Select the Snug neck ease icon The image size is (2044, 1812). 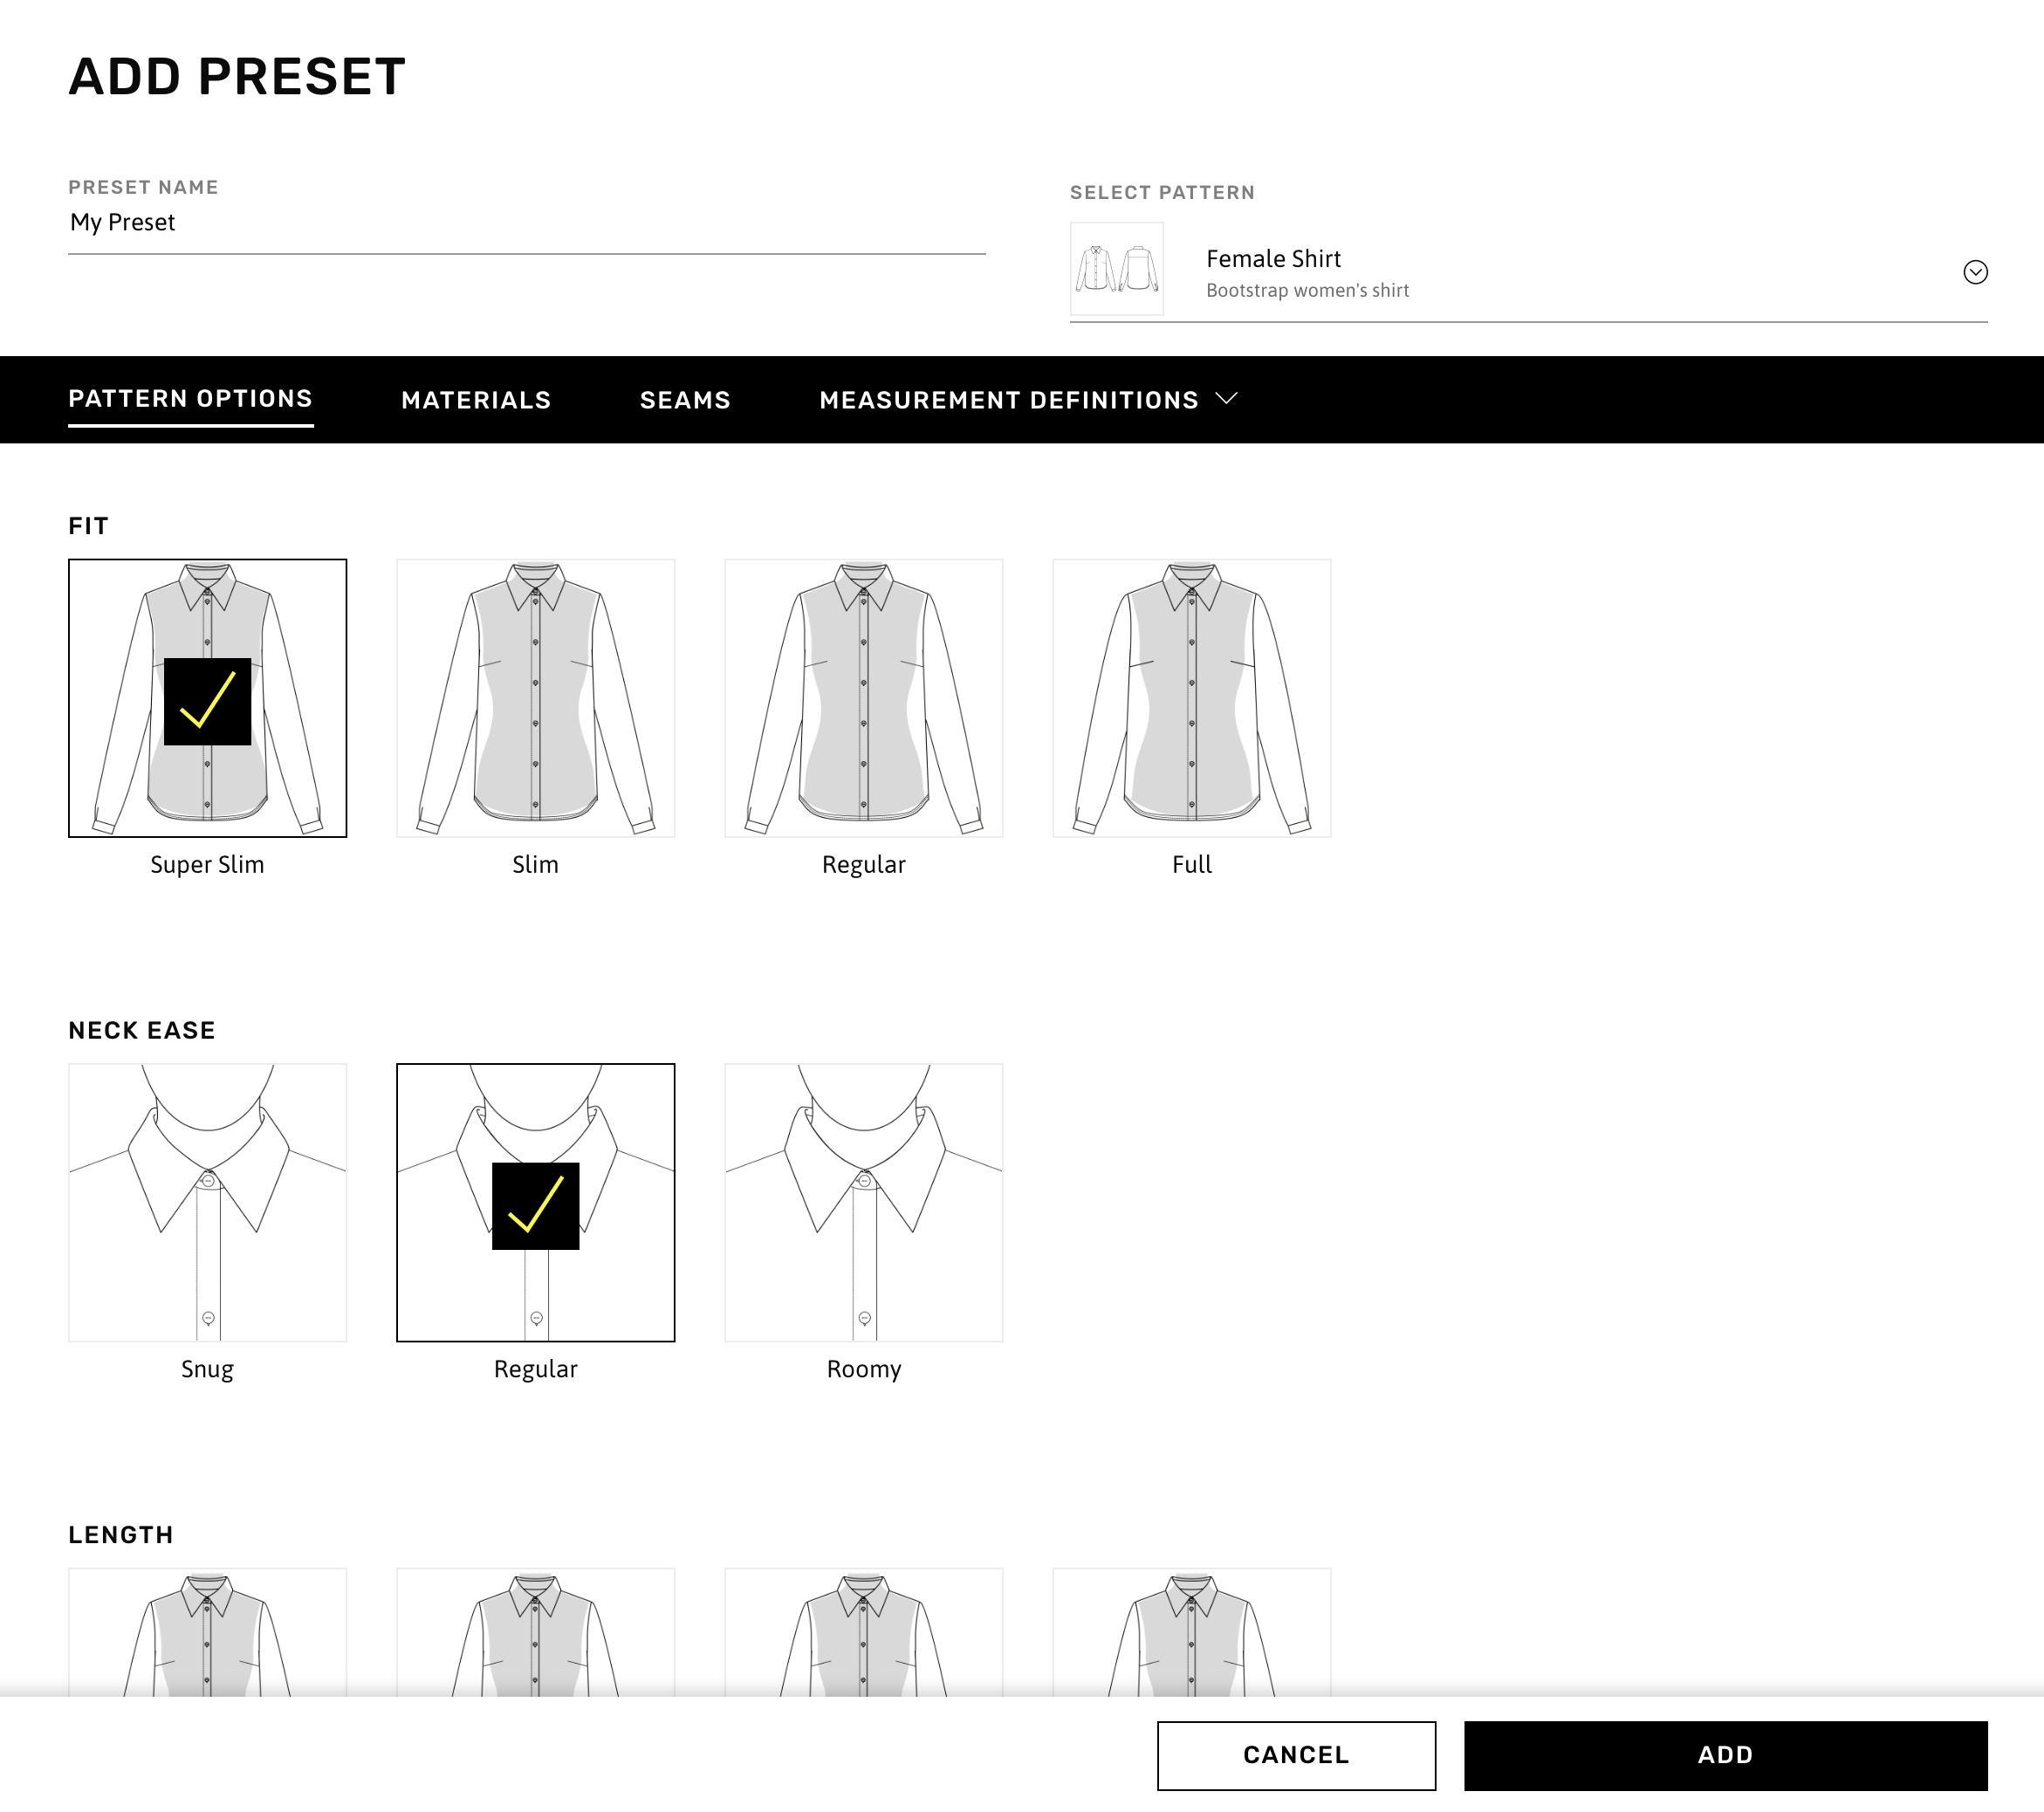tap(208, 1202)
